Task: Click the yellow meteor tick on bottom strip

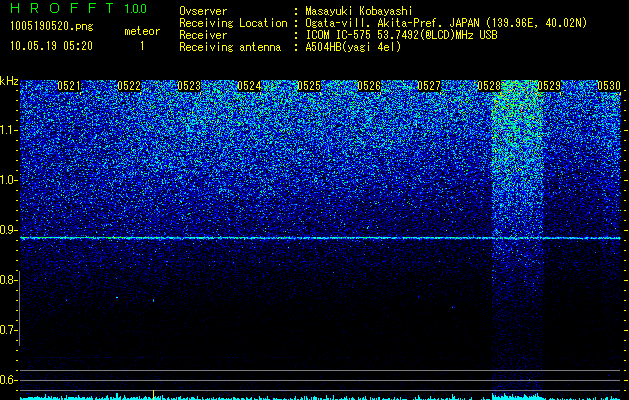Action: coord(153,394)
